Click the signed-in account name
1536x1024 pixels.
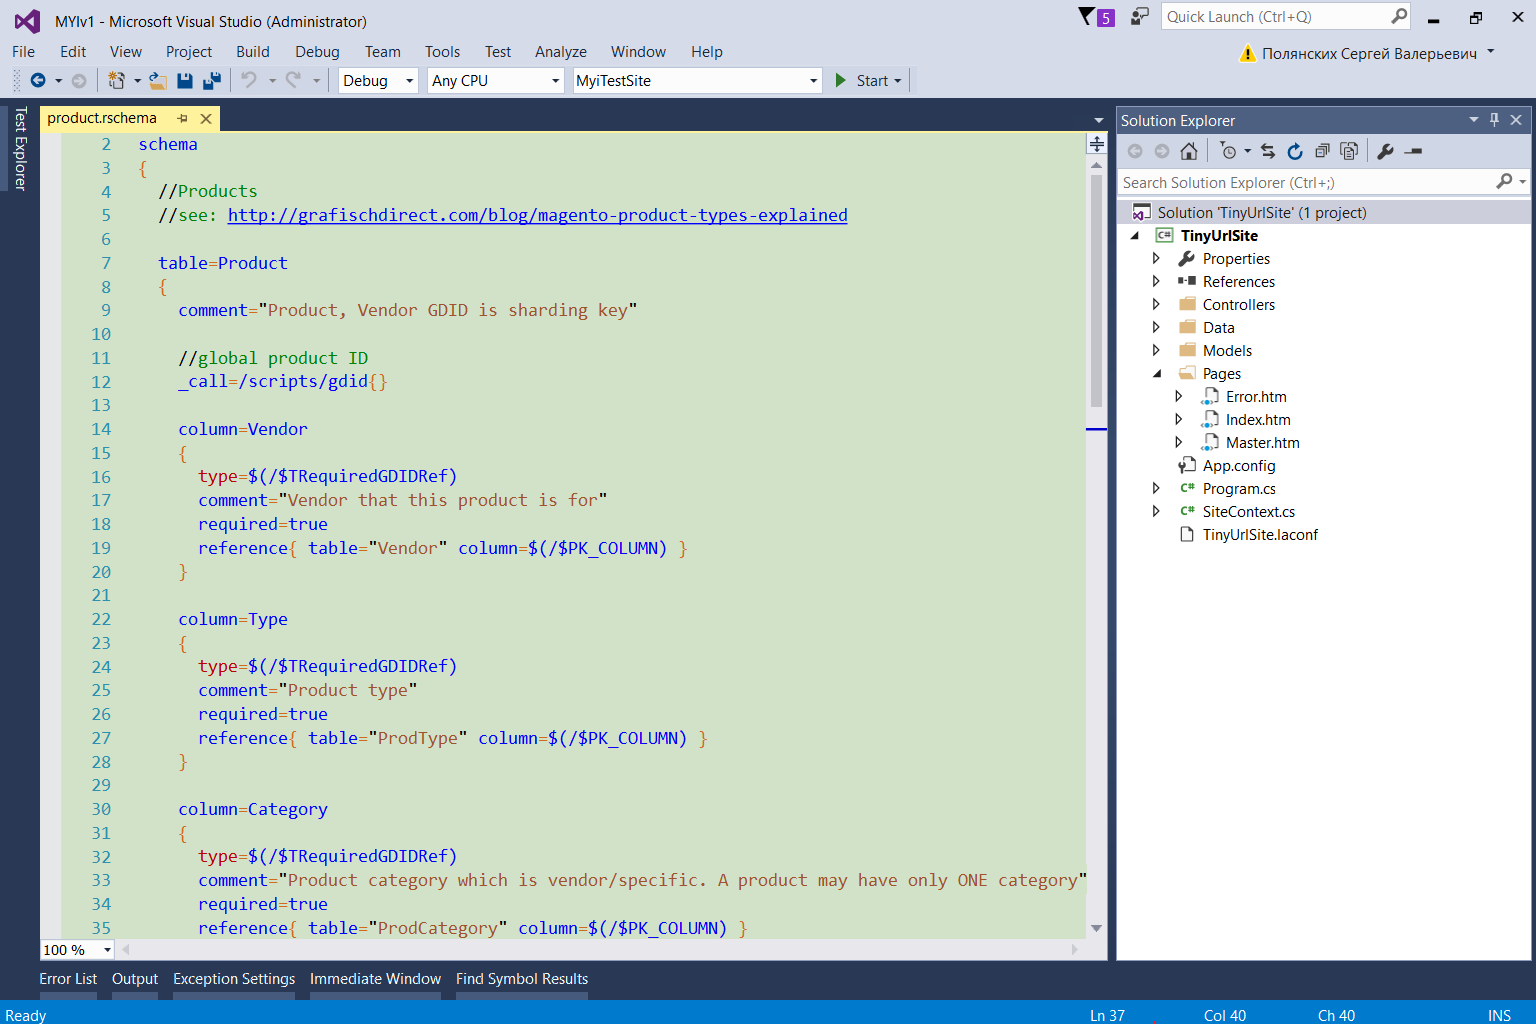pos(1369,54)
